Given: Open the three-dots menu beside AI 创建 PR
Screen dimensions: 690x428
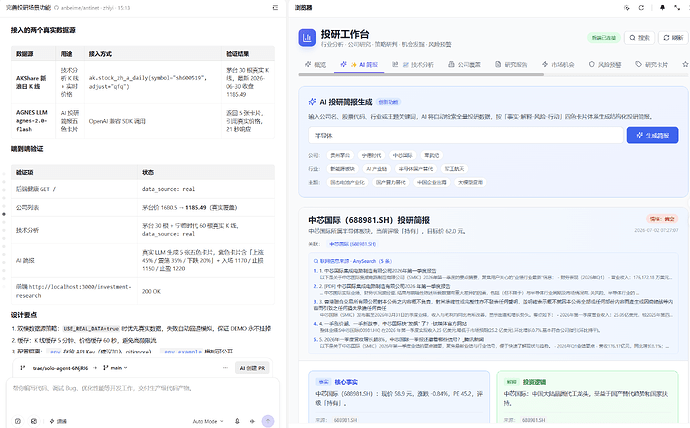Looking at the screenshot, I should [225, 368].
